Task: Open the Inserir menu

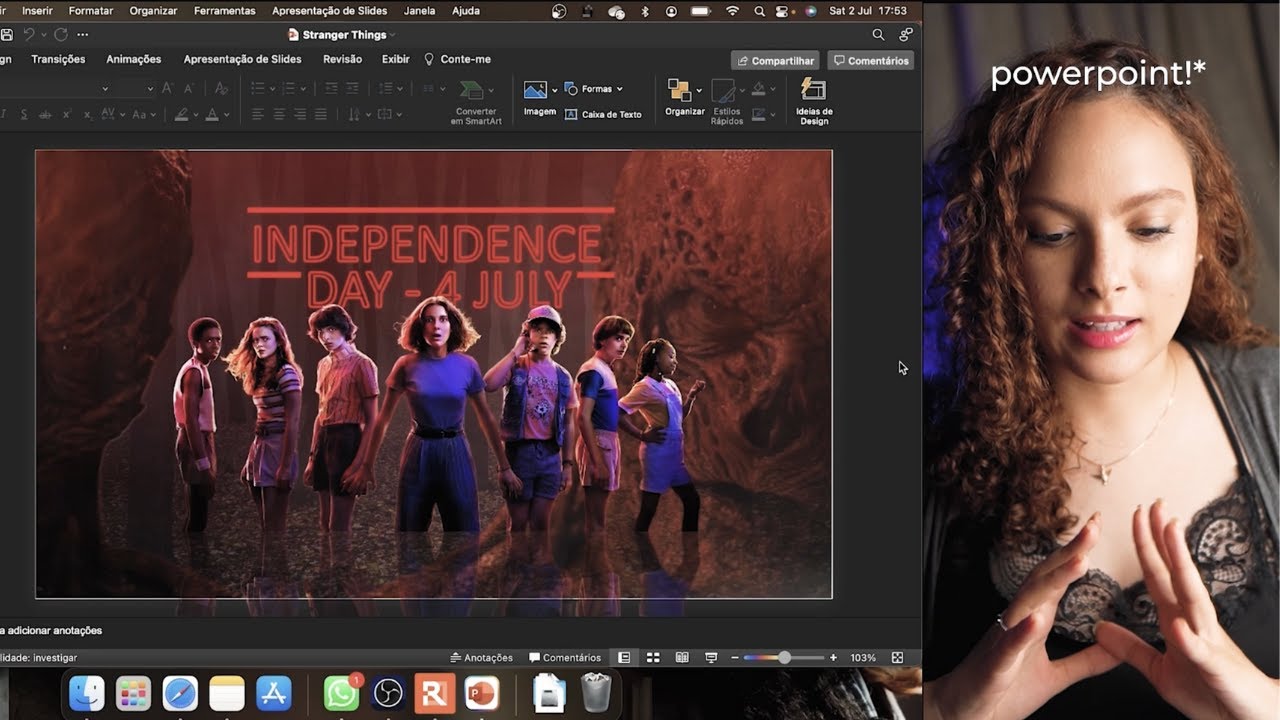Action: tap(37, 11)
